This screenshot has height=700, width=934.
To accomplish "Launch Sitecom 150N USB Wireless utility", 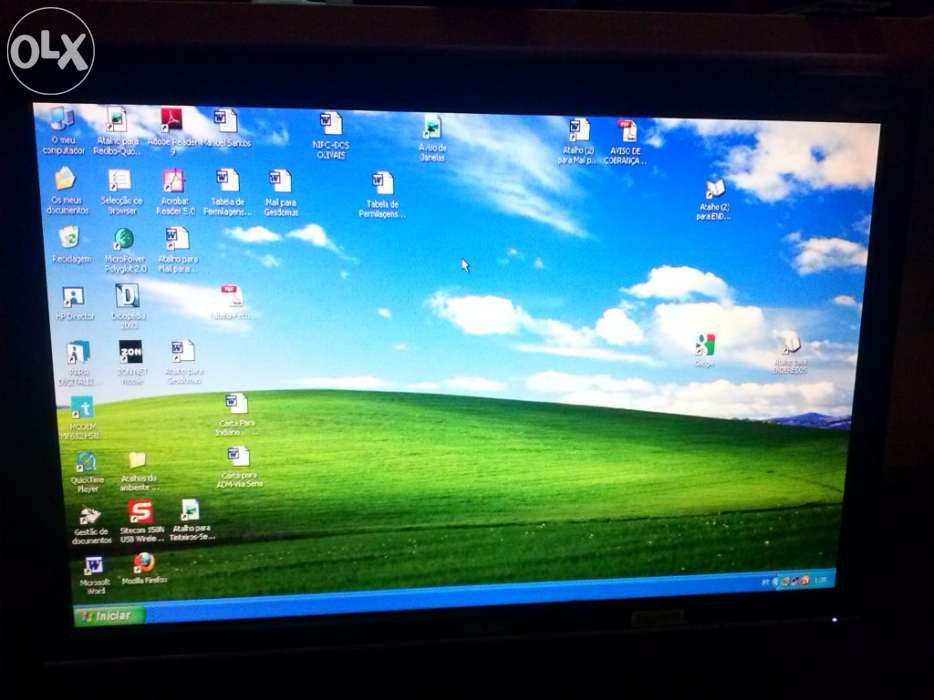I will coord(141,521).
